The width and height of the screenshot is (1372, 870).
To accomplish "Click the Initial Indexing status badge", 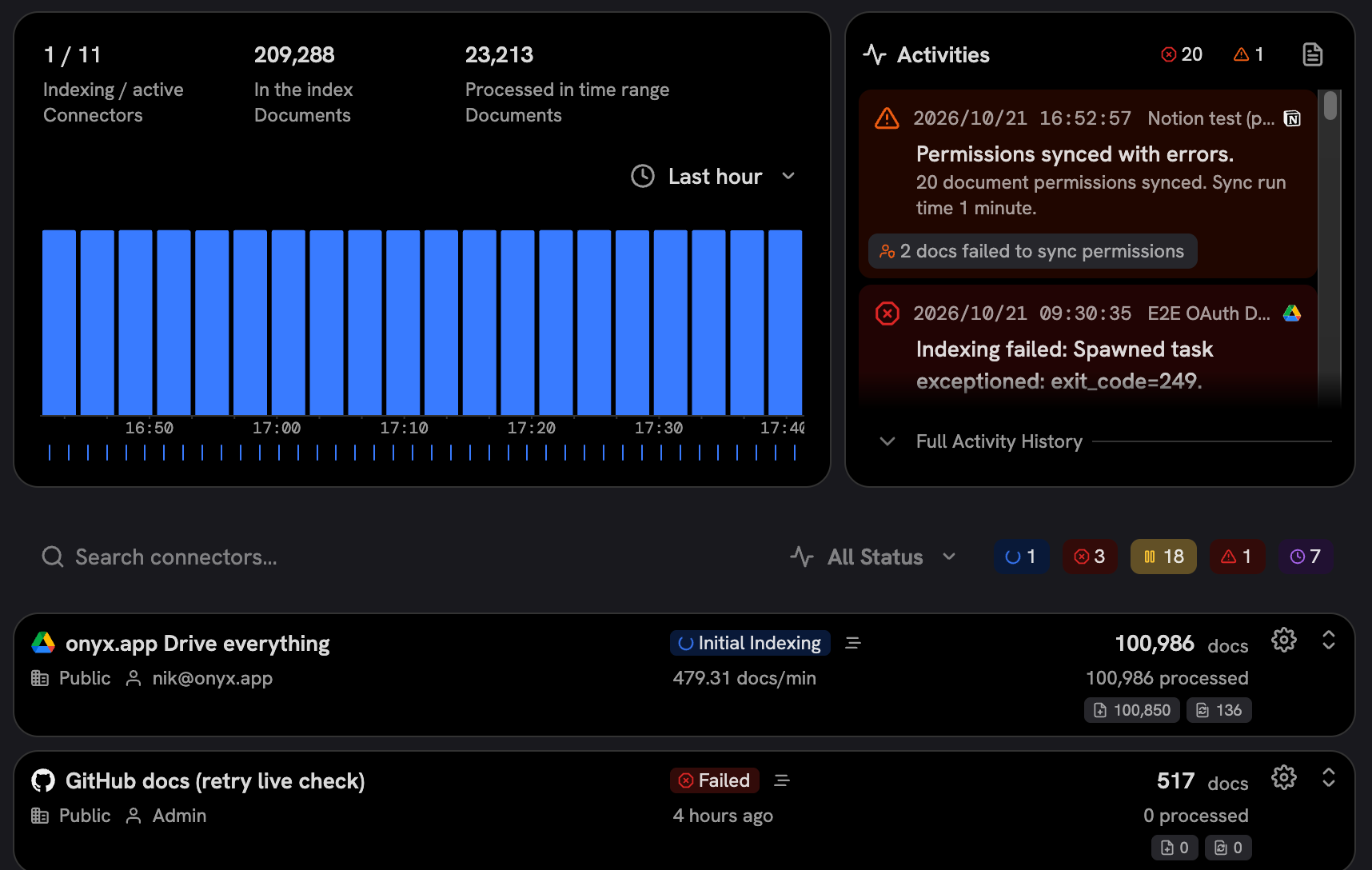I will tap(750, 643).
